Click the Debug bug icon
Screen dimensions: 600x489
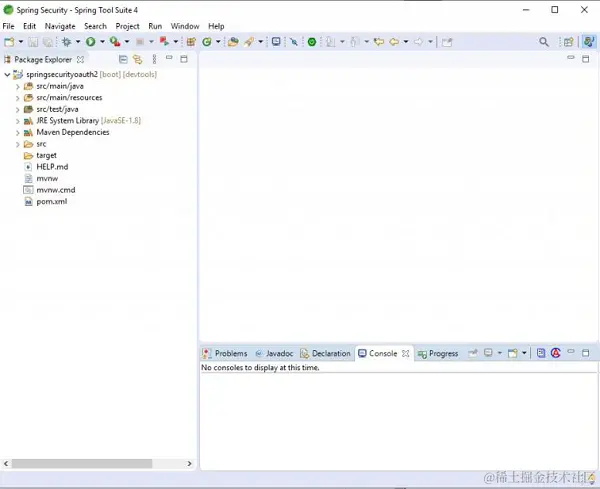point(67,42)
